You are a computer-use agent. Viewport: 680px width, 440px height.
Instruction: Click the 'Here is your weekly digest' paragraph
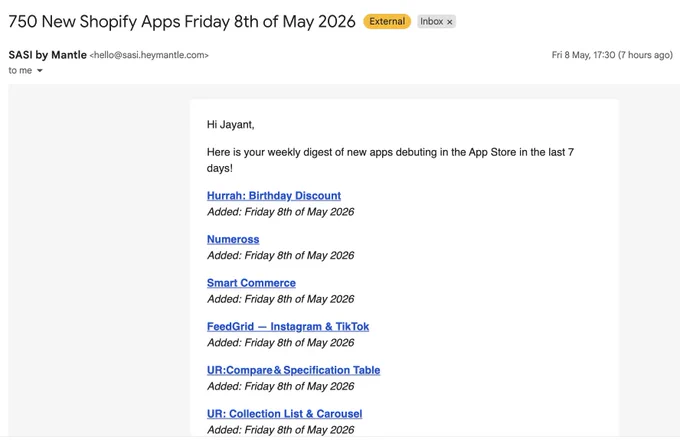390,160
